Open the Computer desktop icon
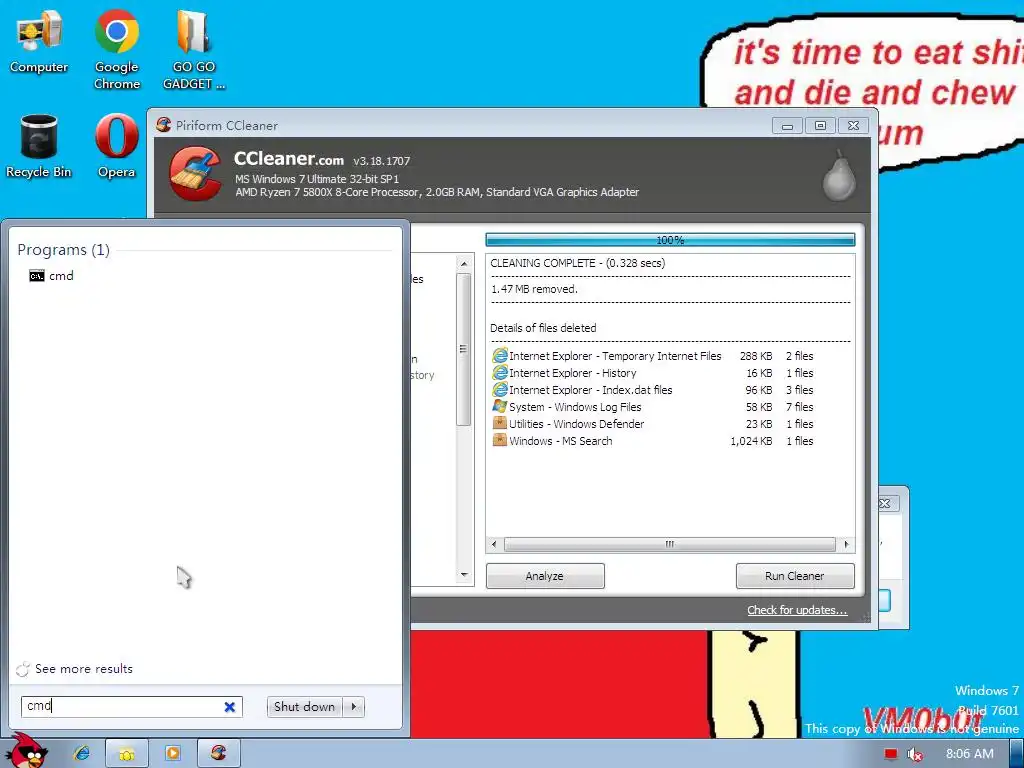 [x=39, y=42]
